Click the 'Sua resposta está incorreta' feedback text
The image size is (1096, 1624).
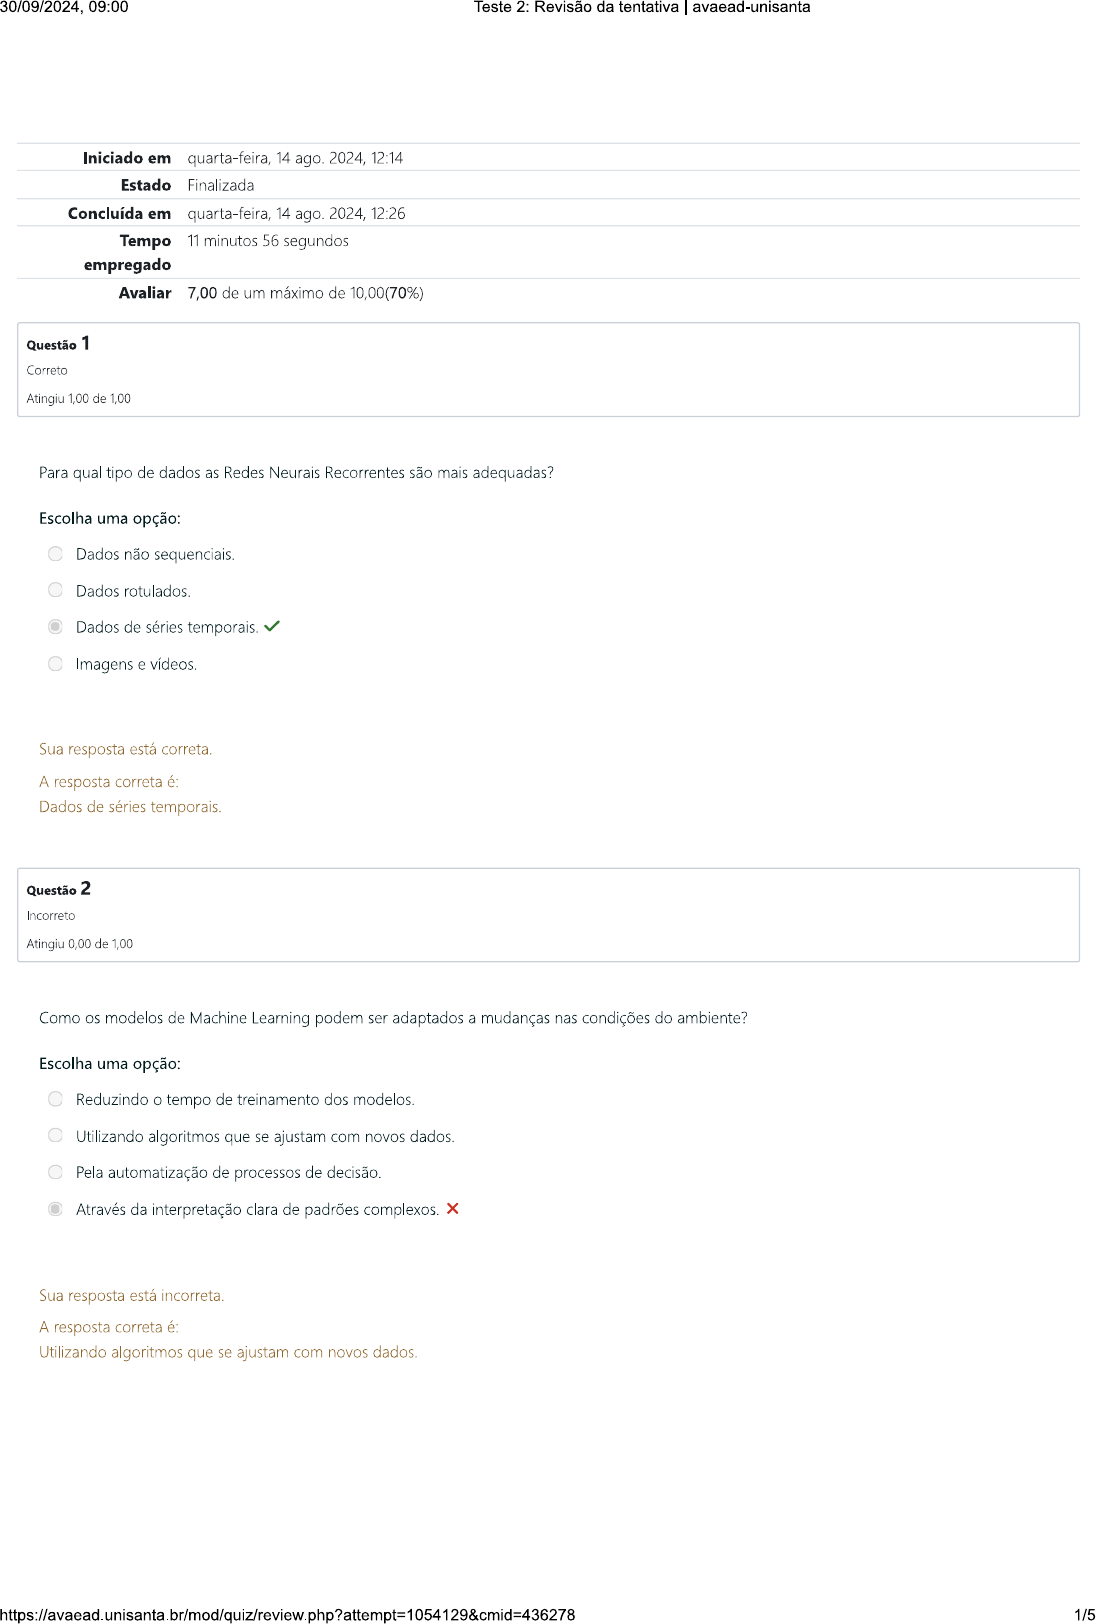[131, 1295]
